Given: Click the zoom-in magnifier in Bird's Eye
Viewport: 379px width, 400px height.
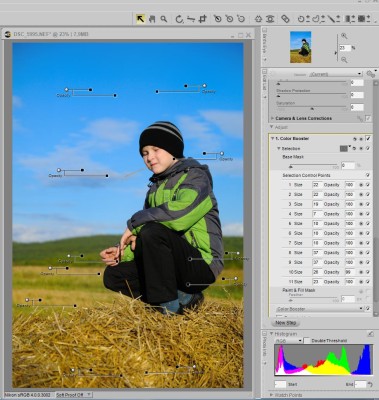Looking at the screenshot, I should pyautogui.click(x=344, y=36).
